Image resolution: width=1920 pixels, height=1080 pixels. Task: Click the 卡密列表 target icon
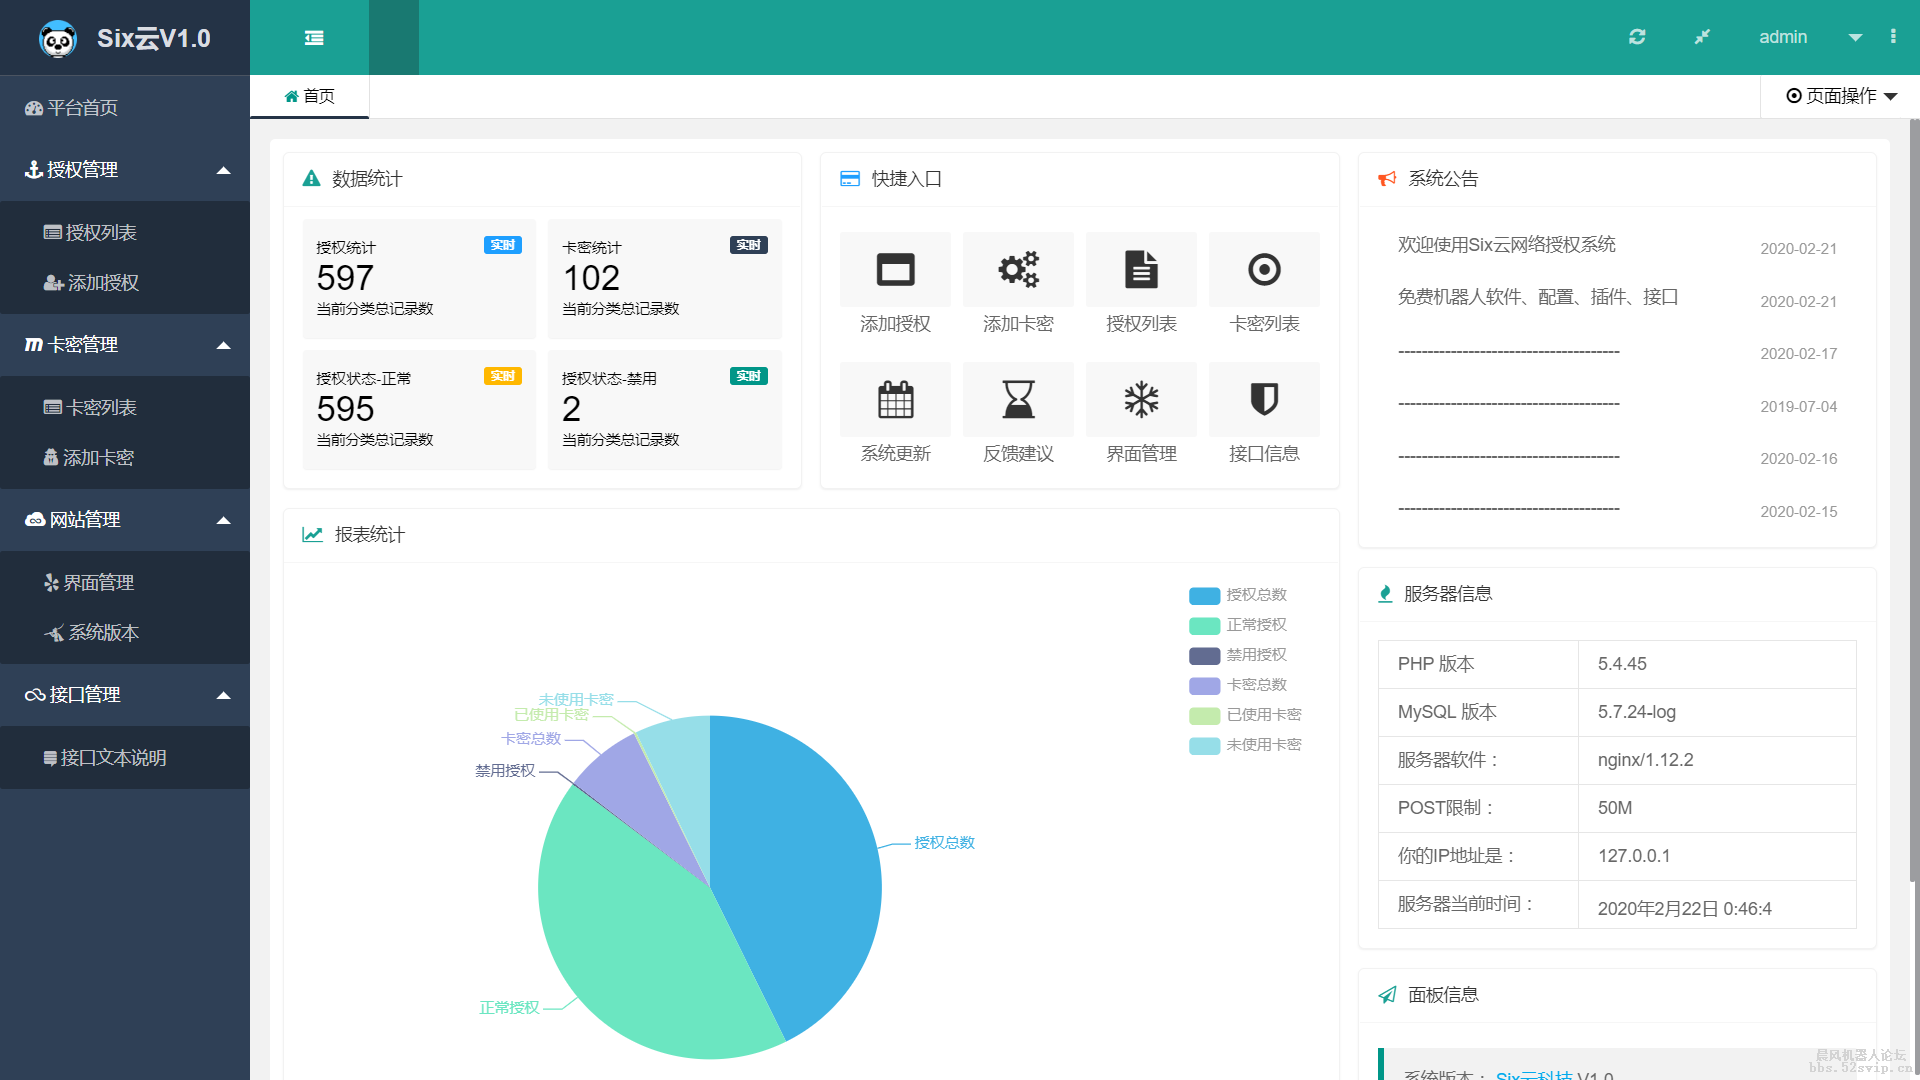pyautogui.click(x=1264, y=270)
